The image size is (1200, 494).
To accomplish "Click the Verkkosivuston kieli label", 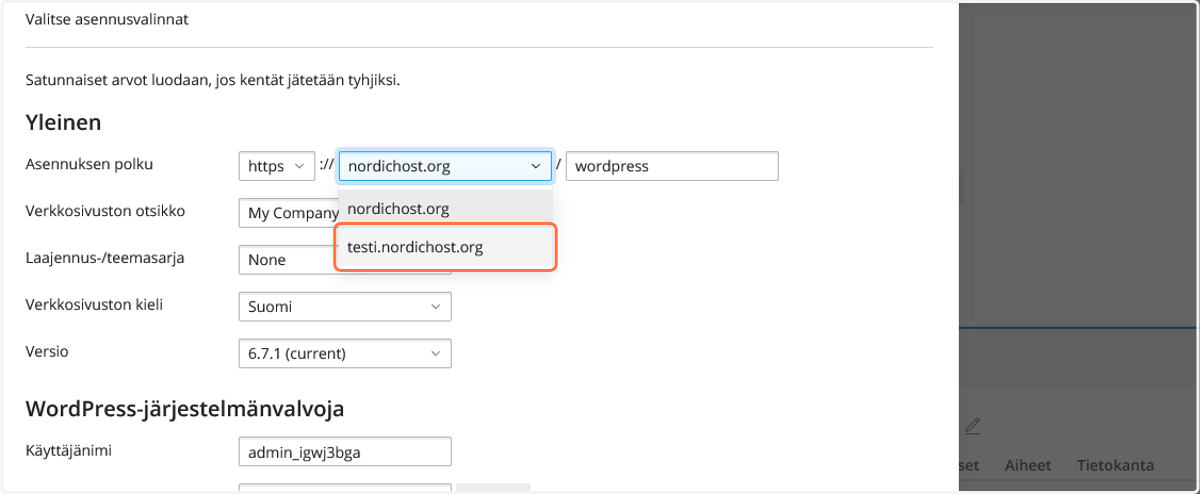I will click(x=94, y=304).
